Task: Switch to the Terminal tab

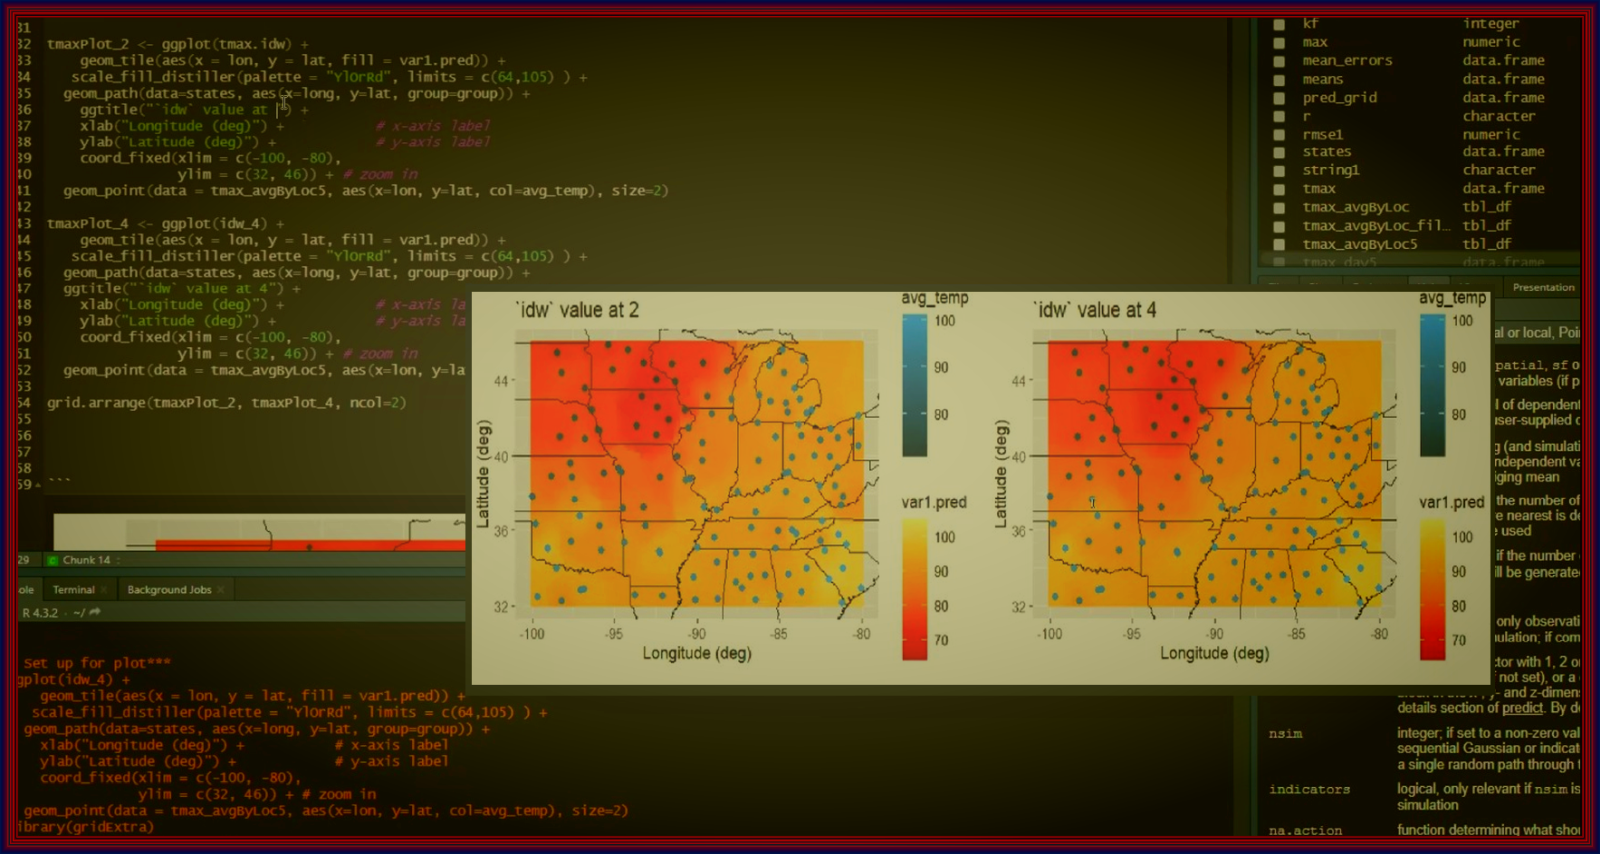Action: pos(73,590)
